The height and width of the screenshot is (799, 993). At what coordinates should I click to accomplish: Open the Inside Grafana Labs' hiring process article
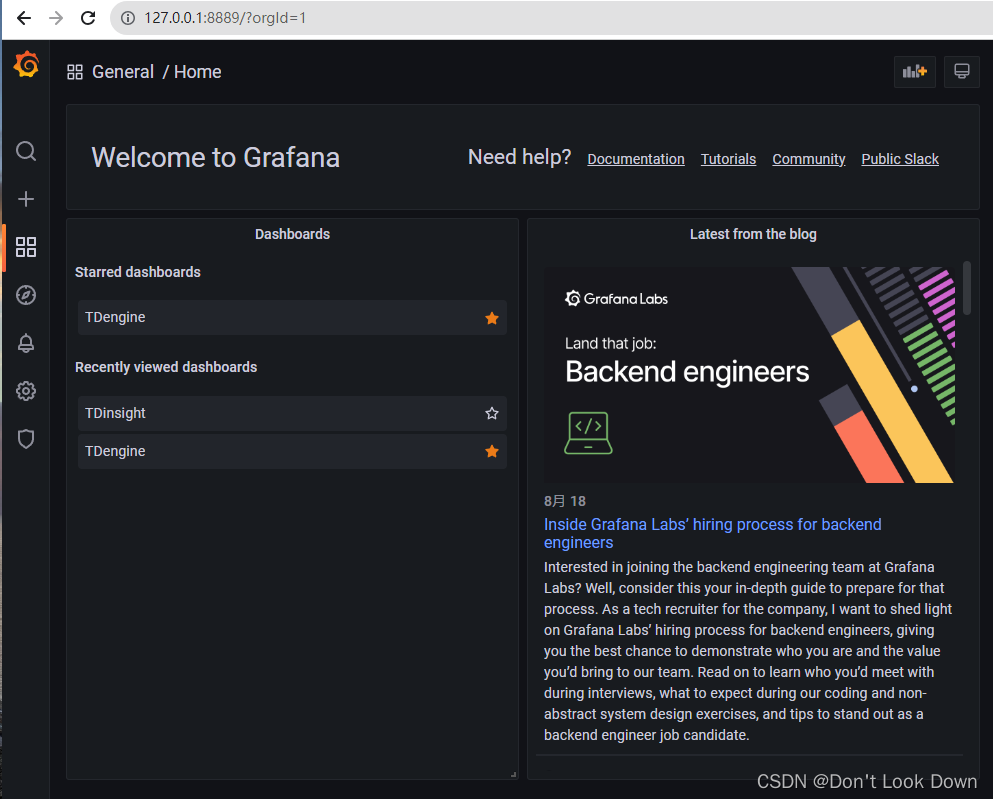pos(712,533)
